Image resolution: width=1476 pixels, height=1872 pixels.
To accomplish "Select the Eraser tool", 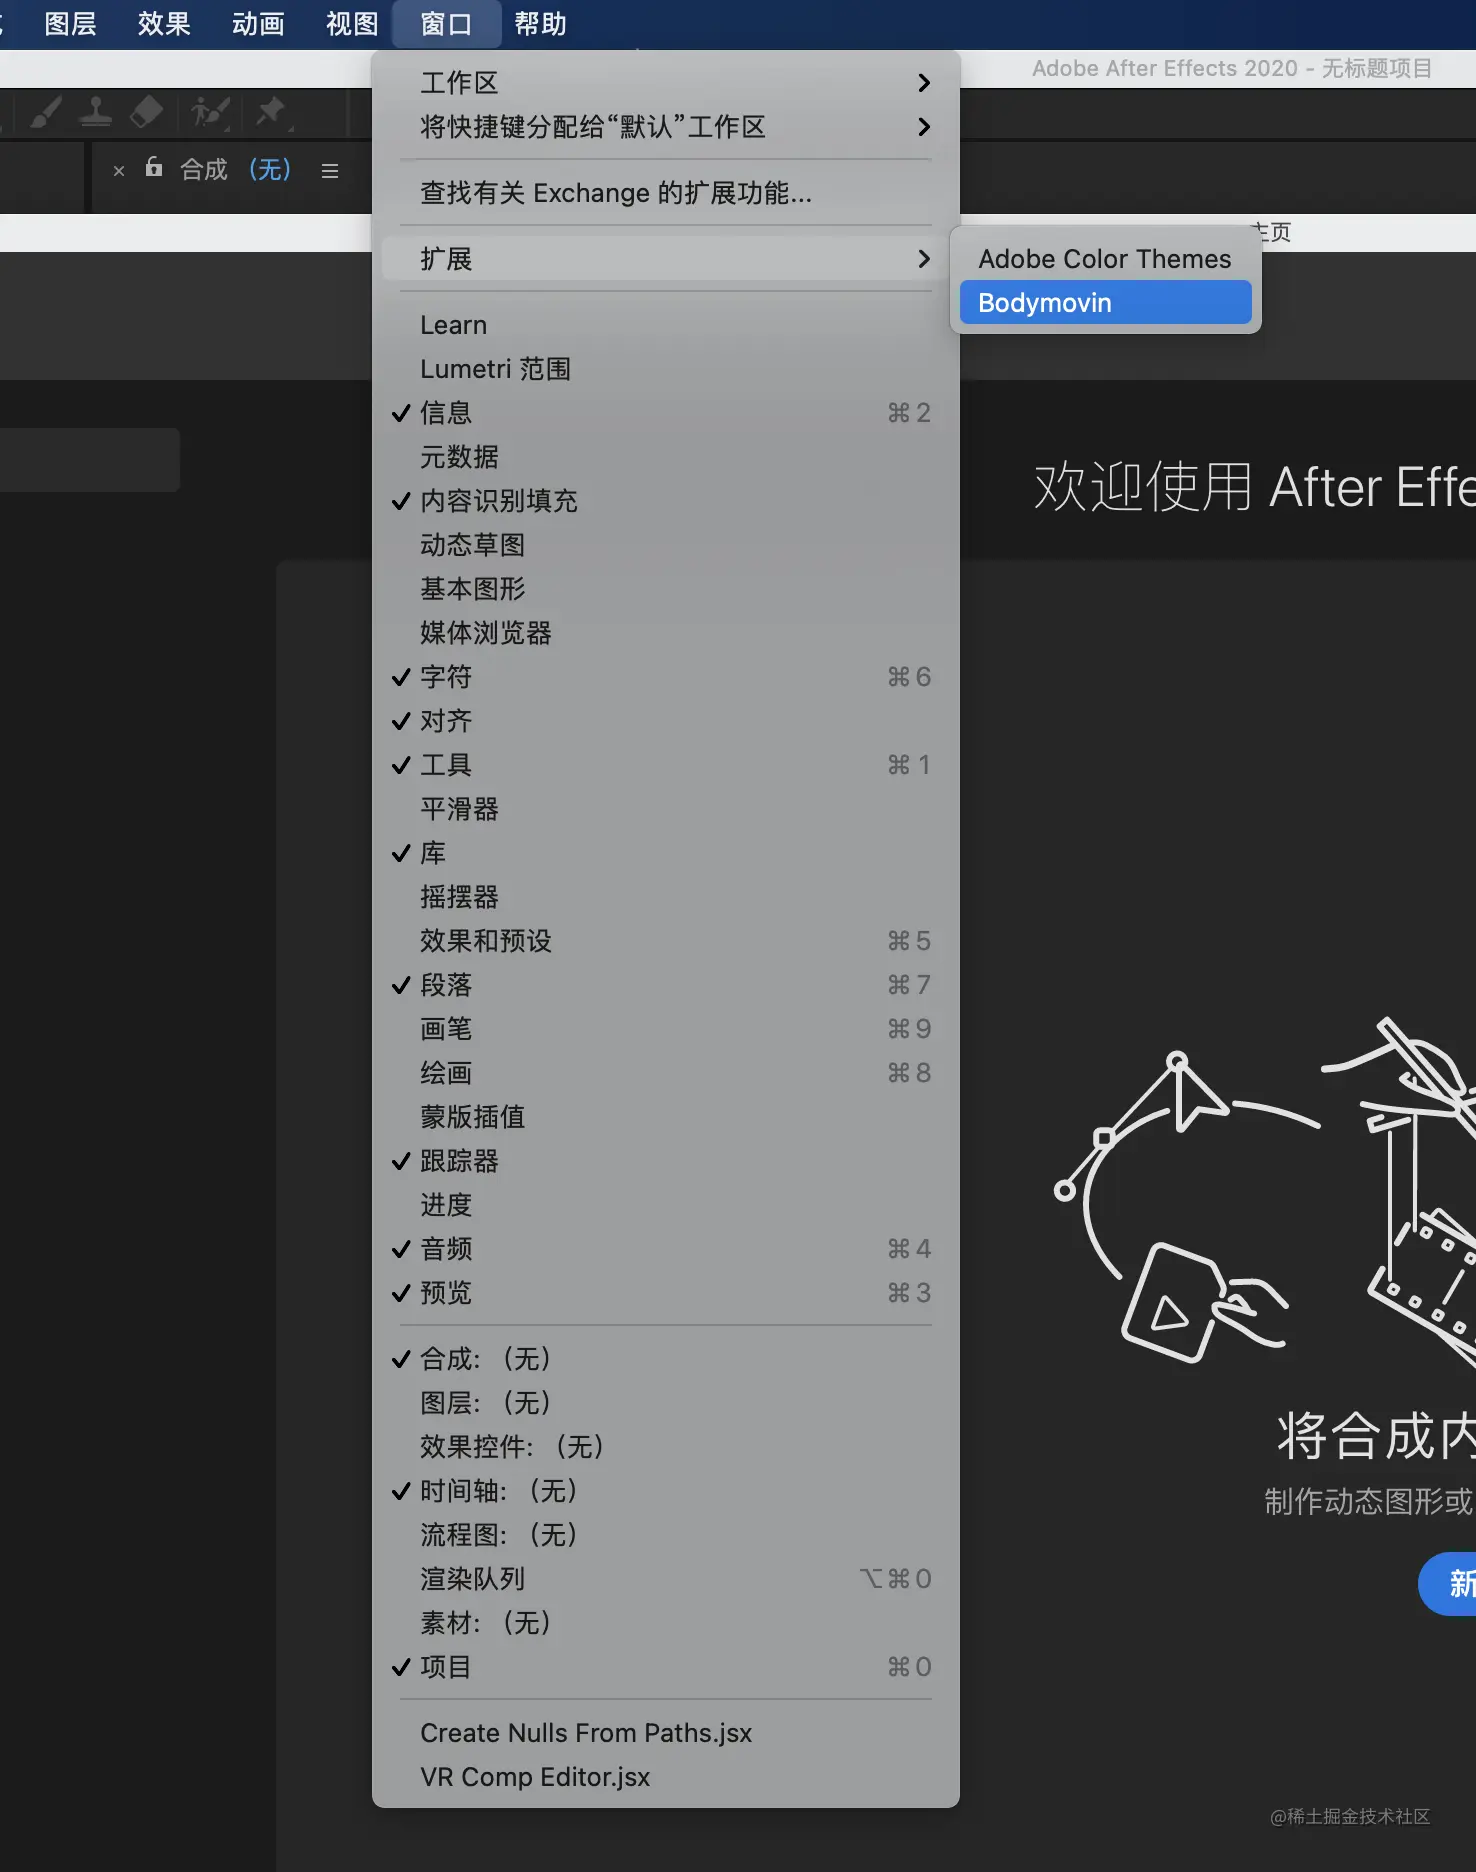I will click(146, 112).
